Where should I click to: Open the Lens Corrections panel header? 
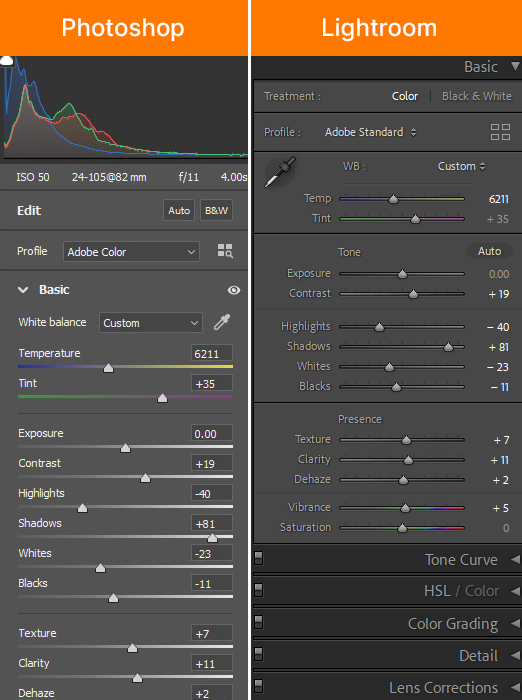click(443, 688)
